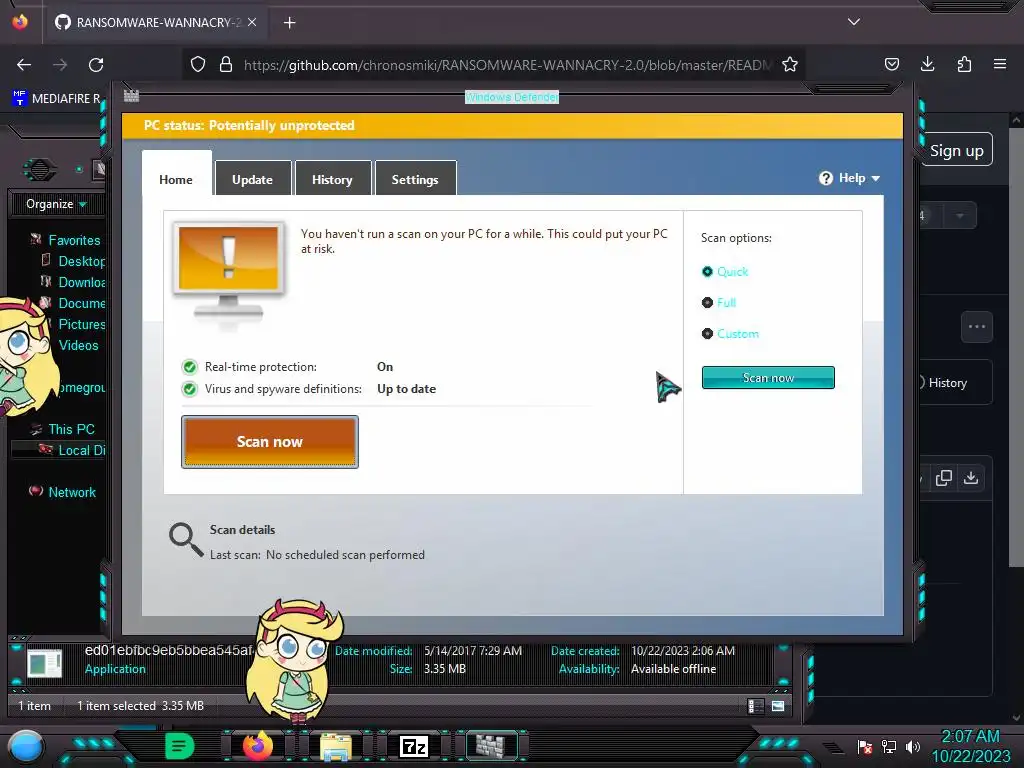Screen dimensions: 1024x768
Task: Open Documents in Explorer sidebar
Action: coord(72,303)
